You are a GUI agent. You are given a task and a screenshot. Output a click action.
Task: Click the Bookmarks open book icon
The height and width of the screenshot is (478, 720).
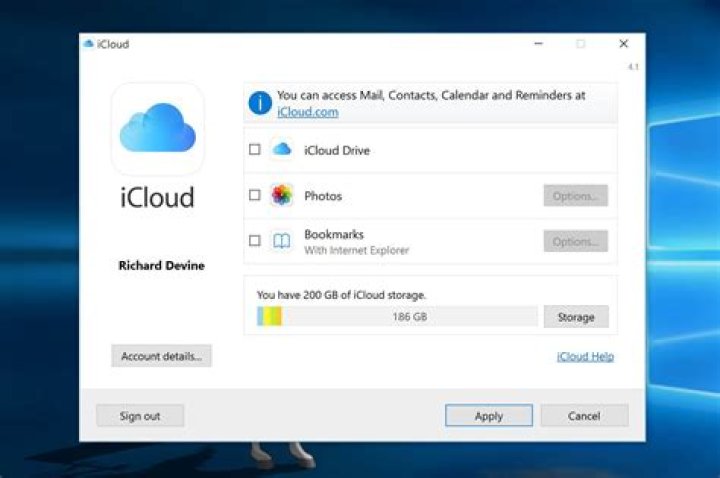(x=281, y=241)
